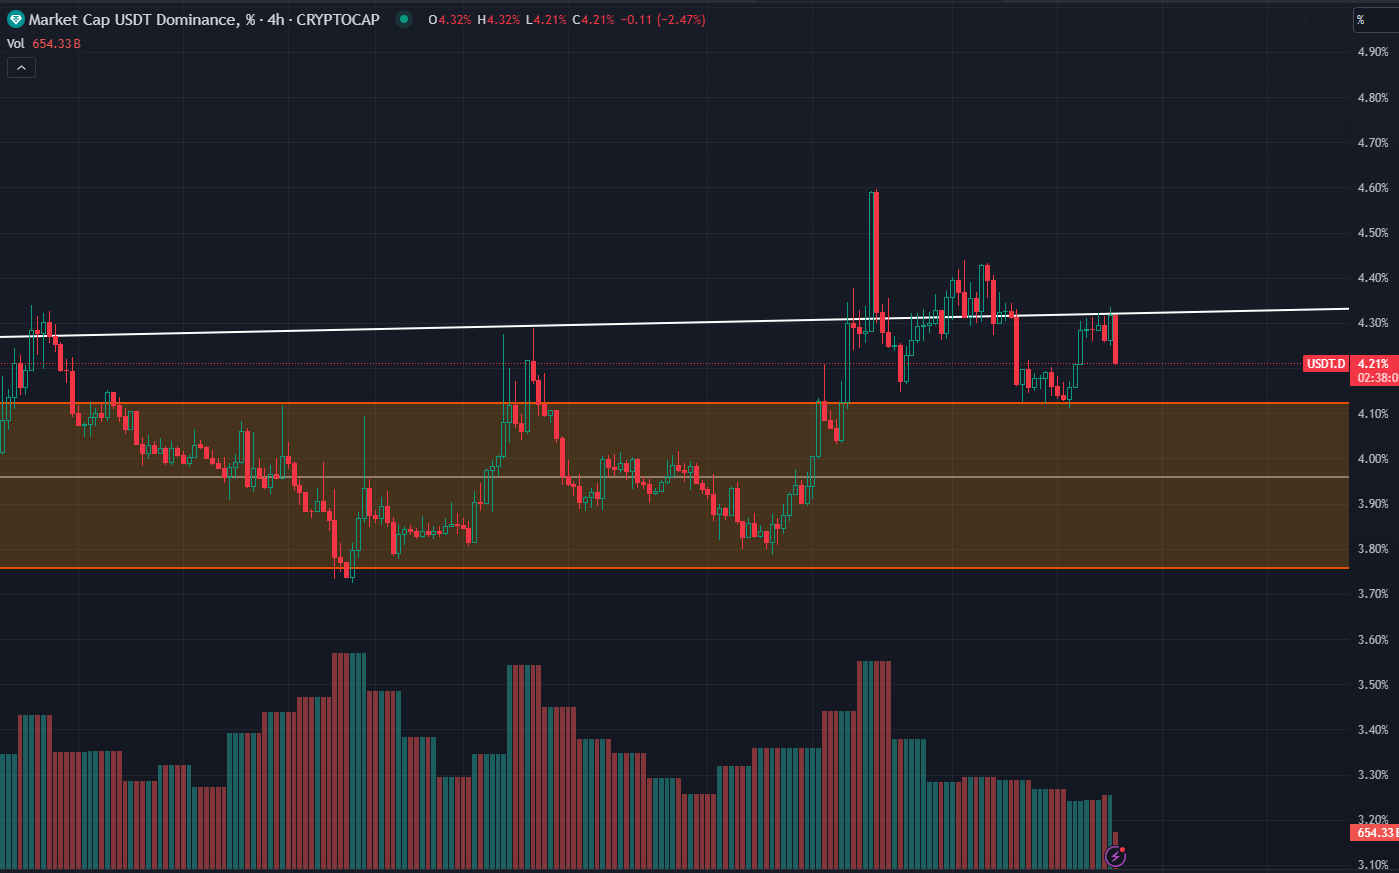Collapse the legend with the chevron-up button

(21, 67)
